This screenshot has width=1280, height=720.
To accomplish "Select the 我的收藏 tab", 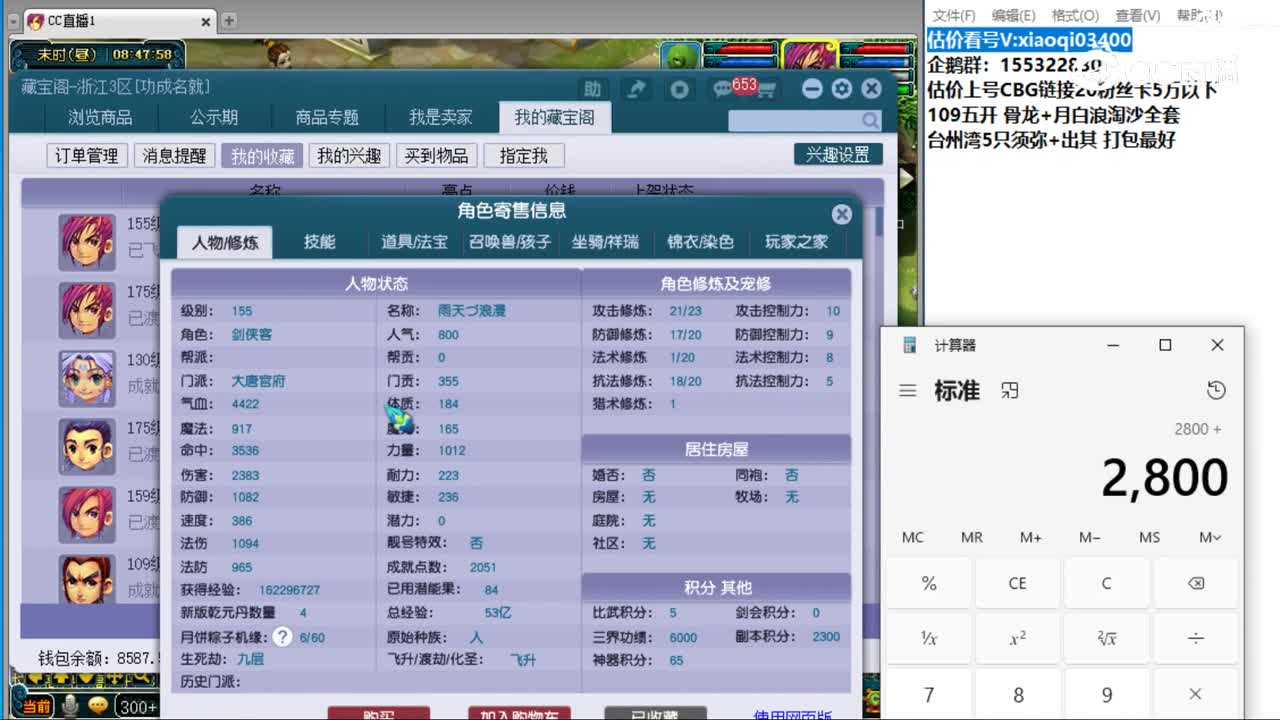I will tap(261, 155).
